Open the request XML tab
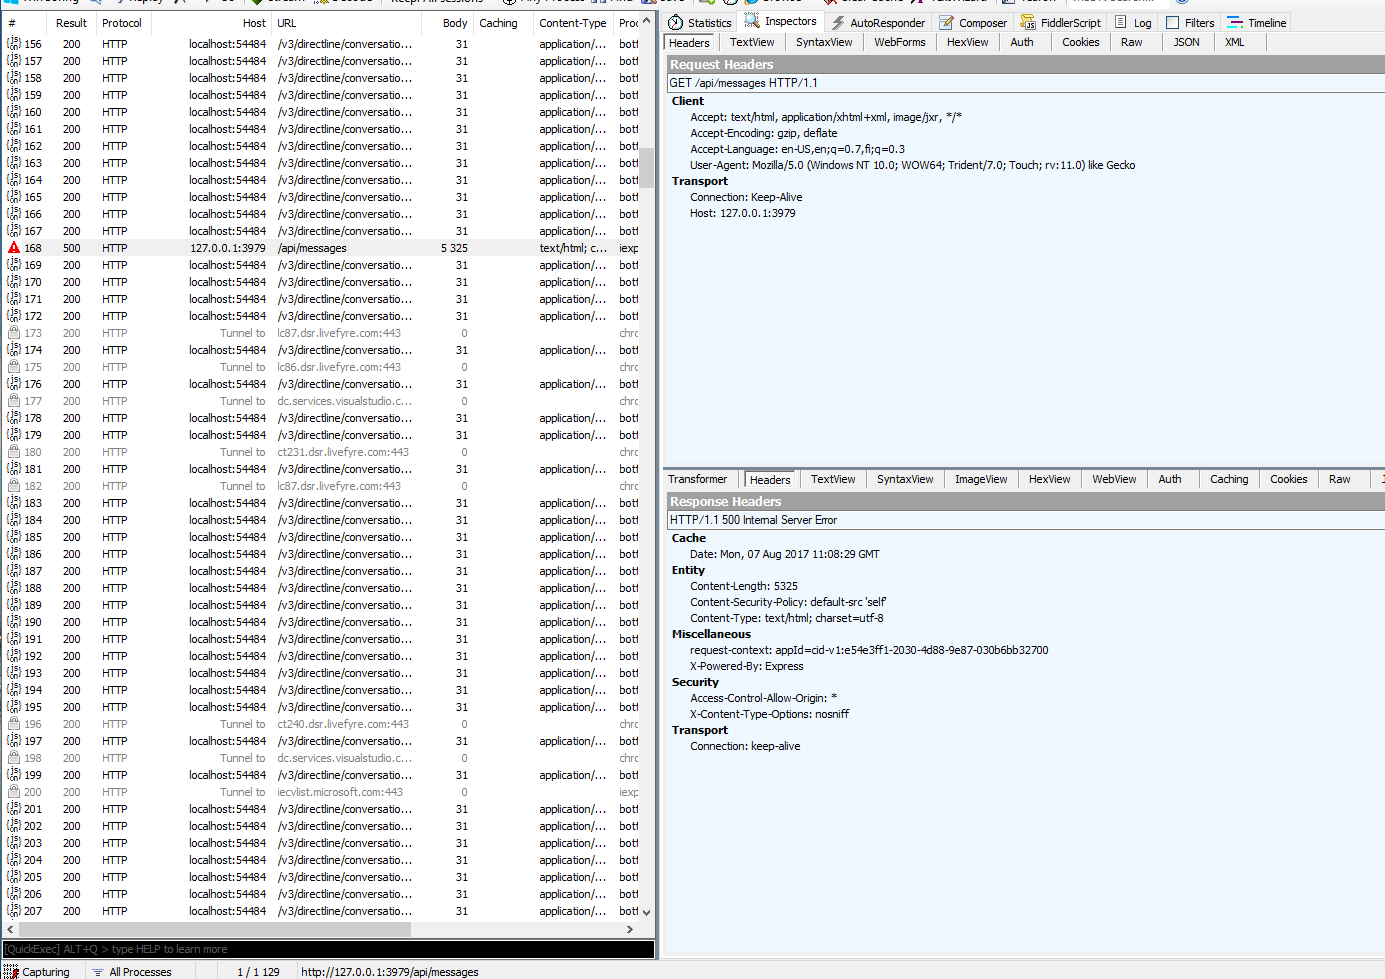This screenshot has width=1385, height=979. click(1235, 42)
